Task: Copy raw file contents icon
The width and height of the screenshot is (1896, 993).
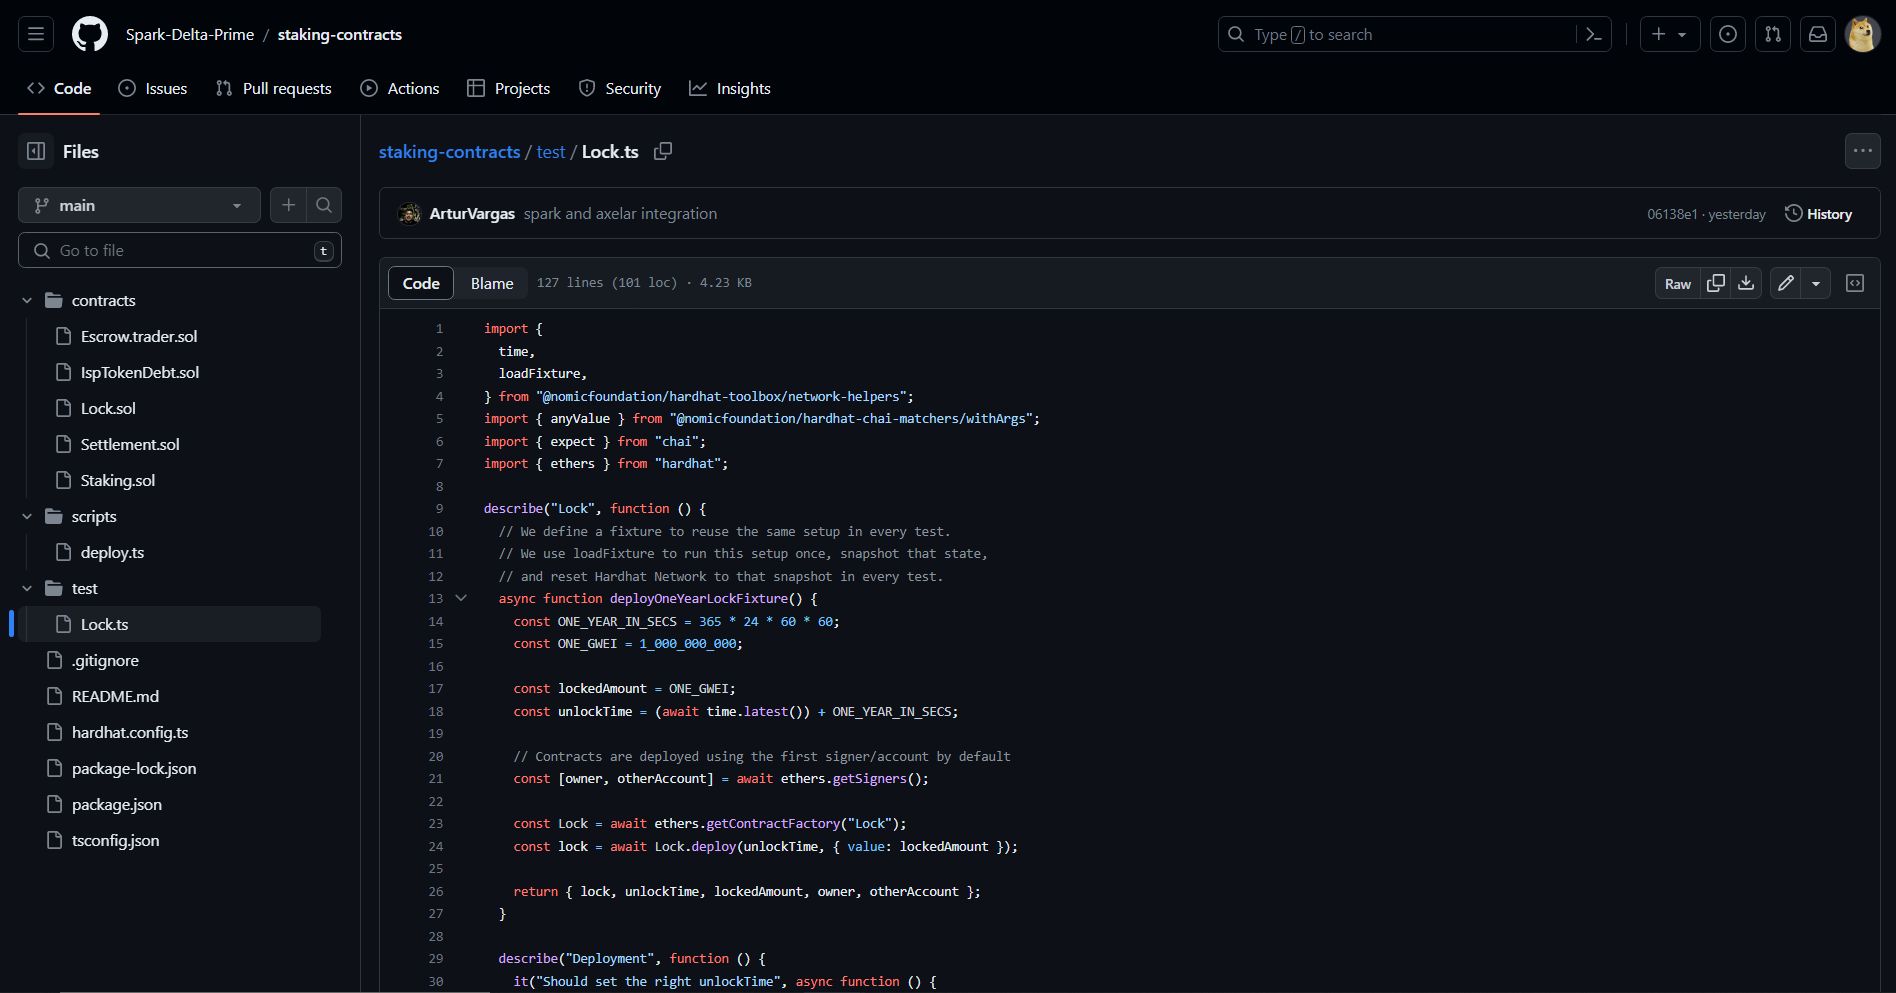Action: 1716,283
